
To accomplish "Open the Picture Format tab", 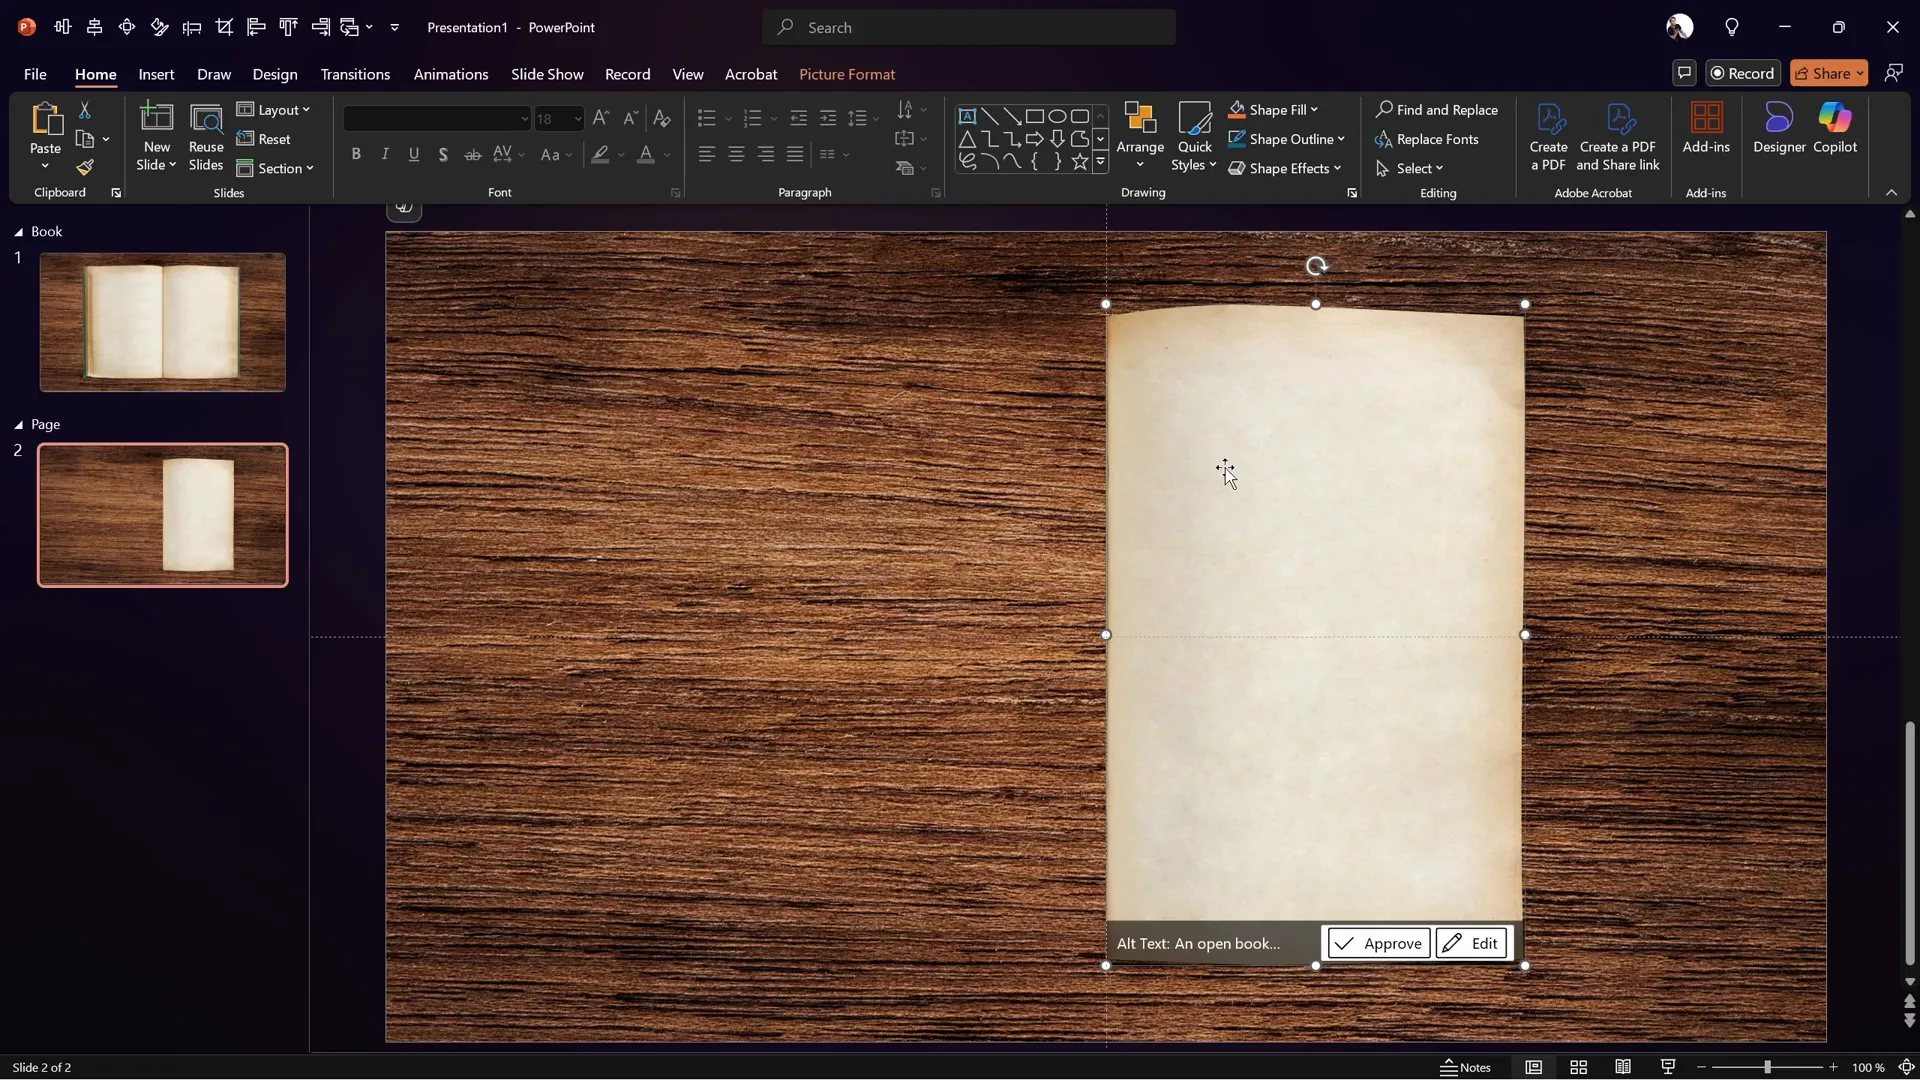I will [x=847, y=74].
